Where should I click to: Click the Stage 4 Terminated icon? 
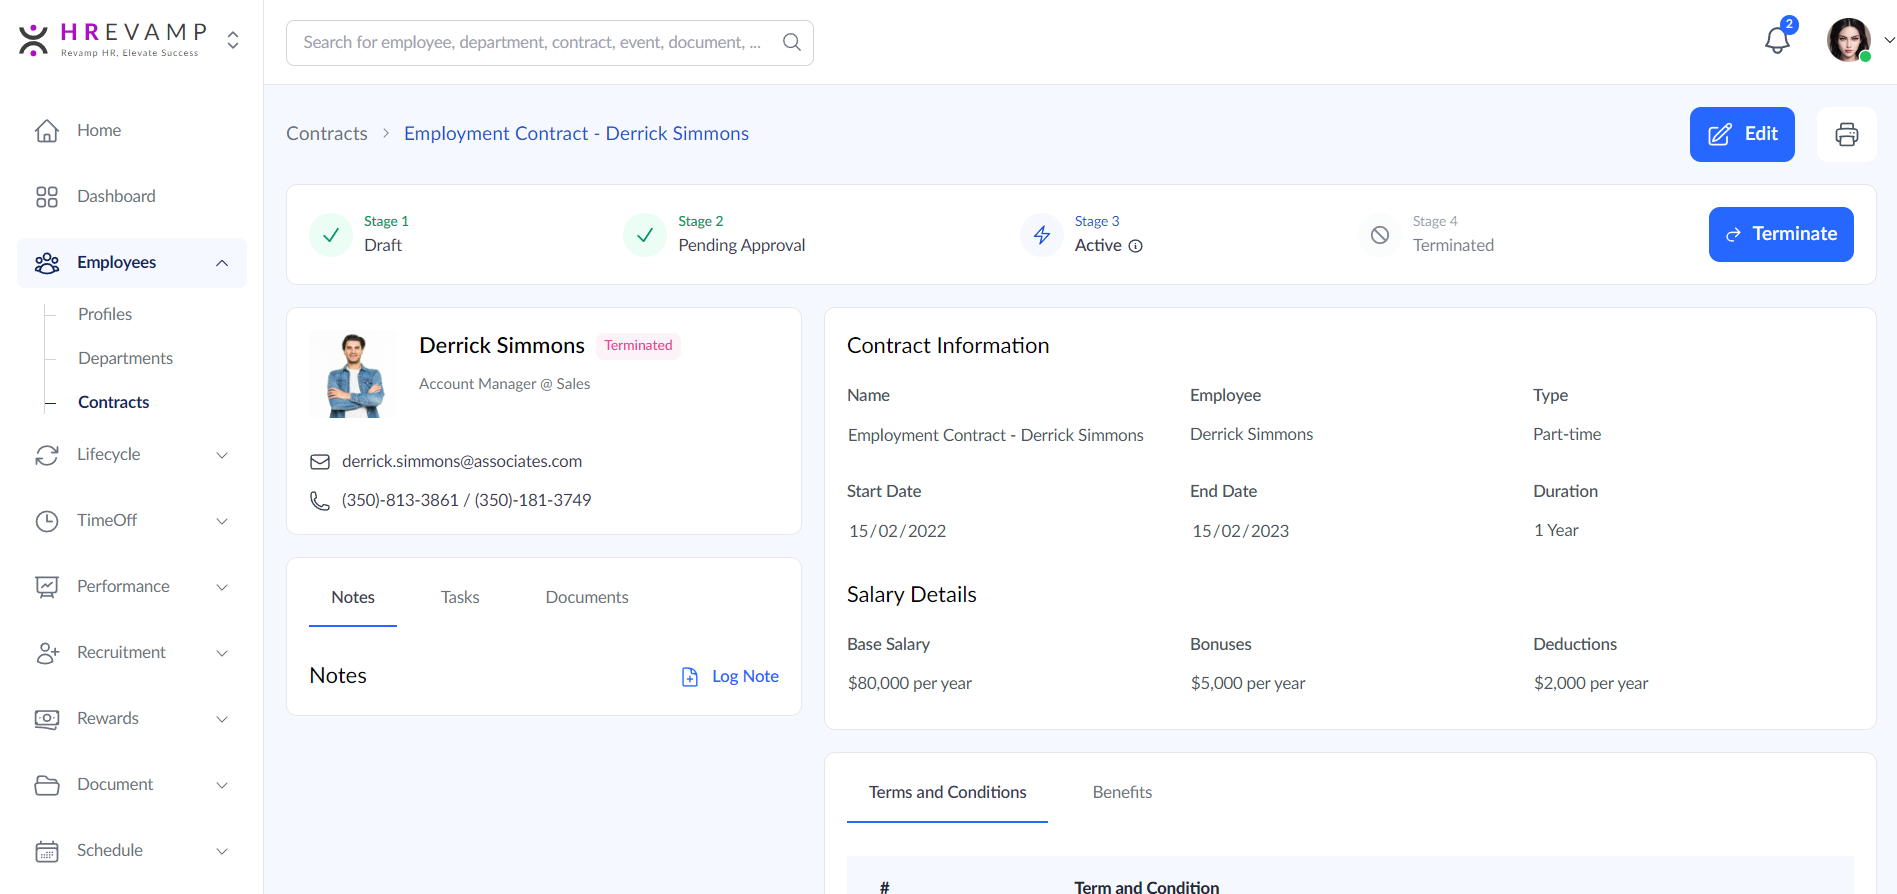1380,235
